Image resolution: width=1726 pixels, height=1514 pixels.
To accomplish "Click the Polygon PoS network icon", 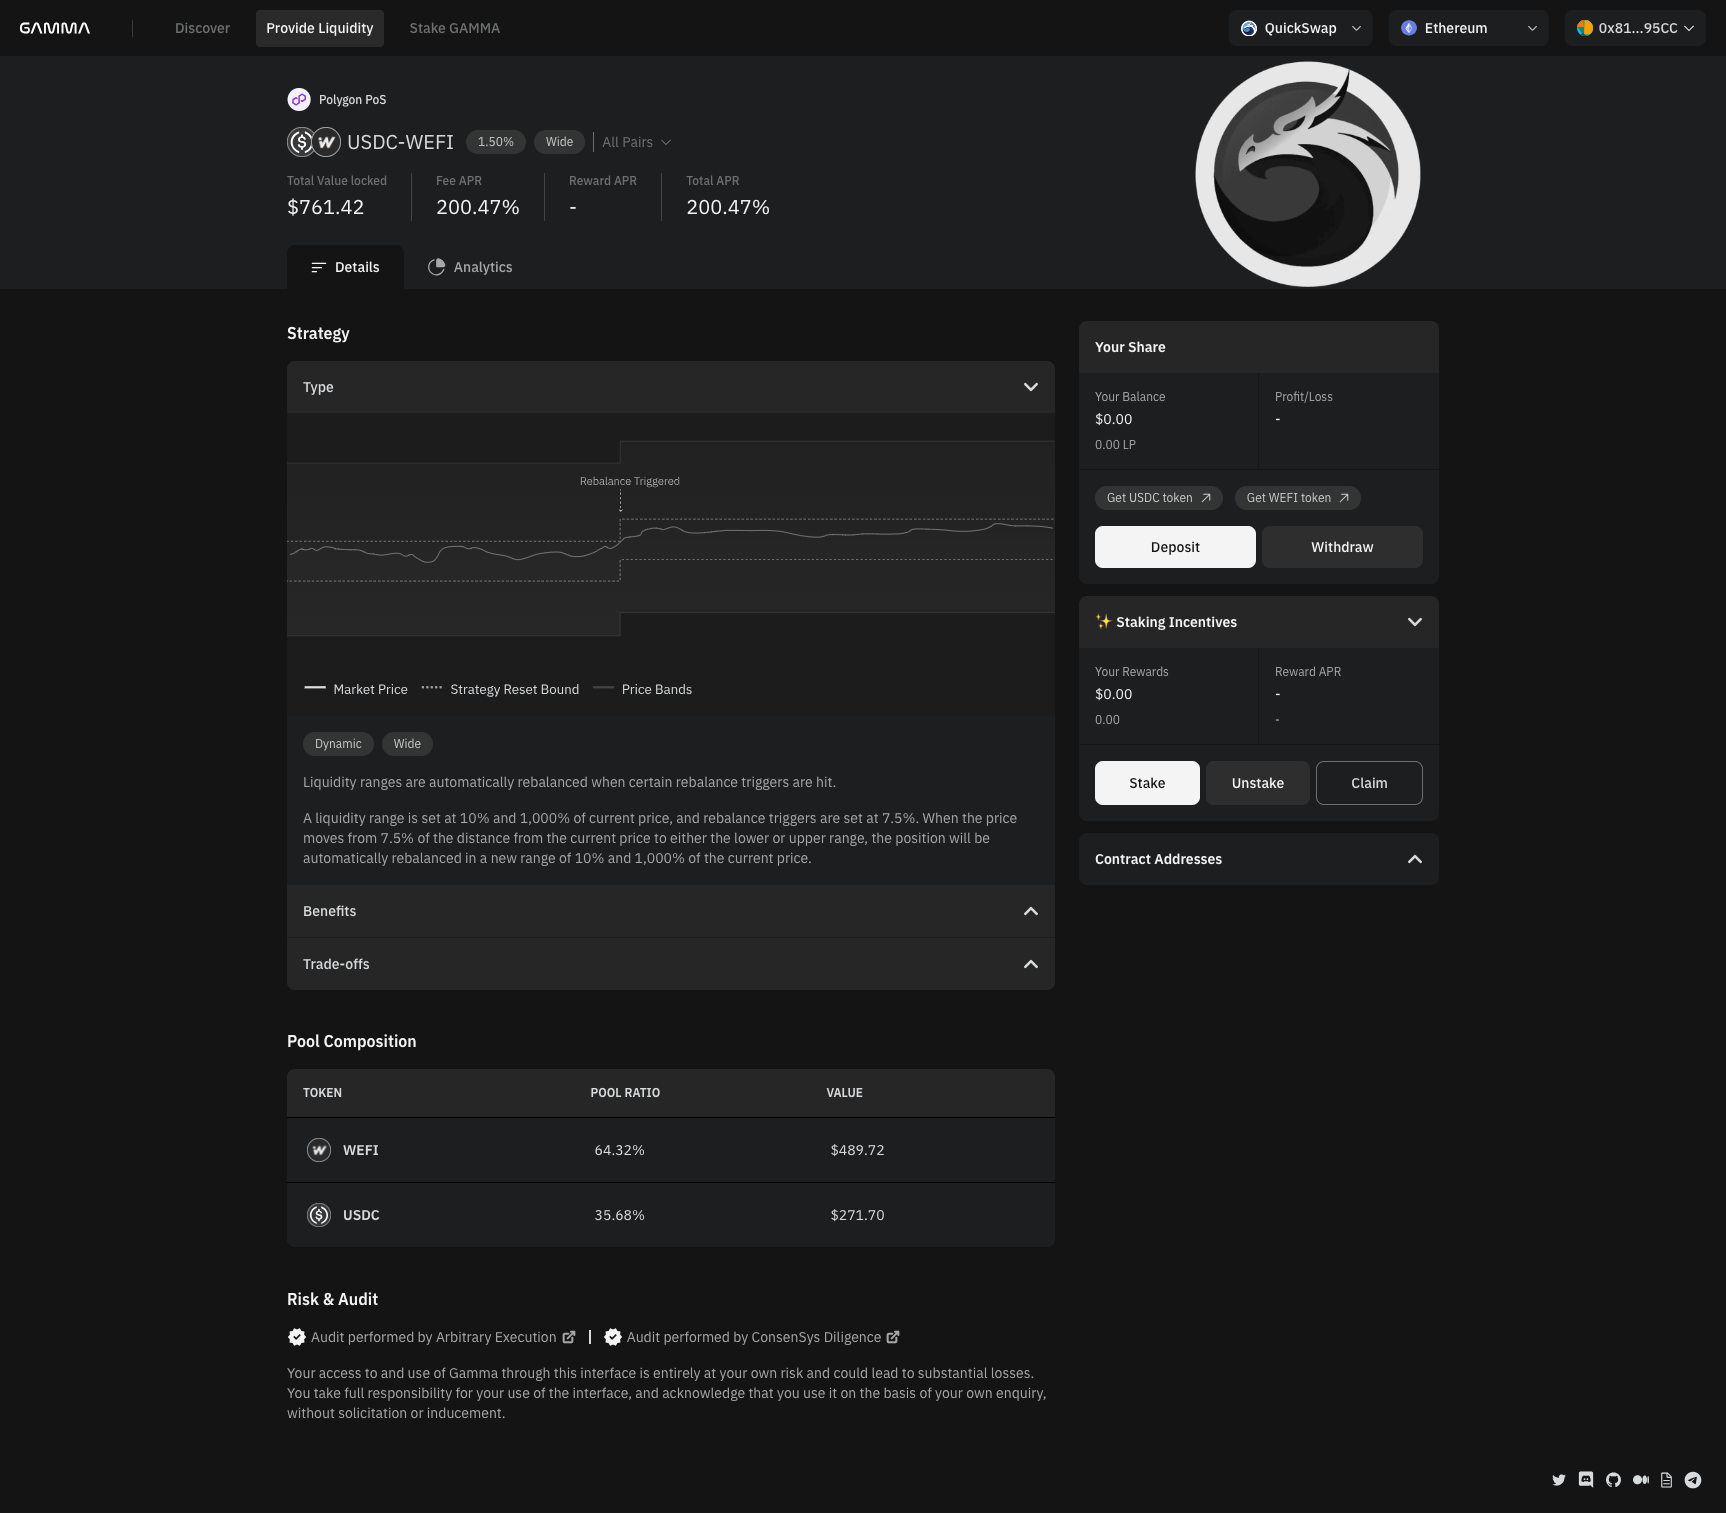I will [x=299, y=99].
